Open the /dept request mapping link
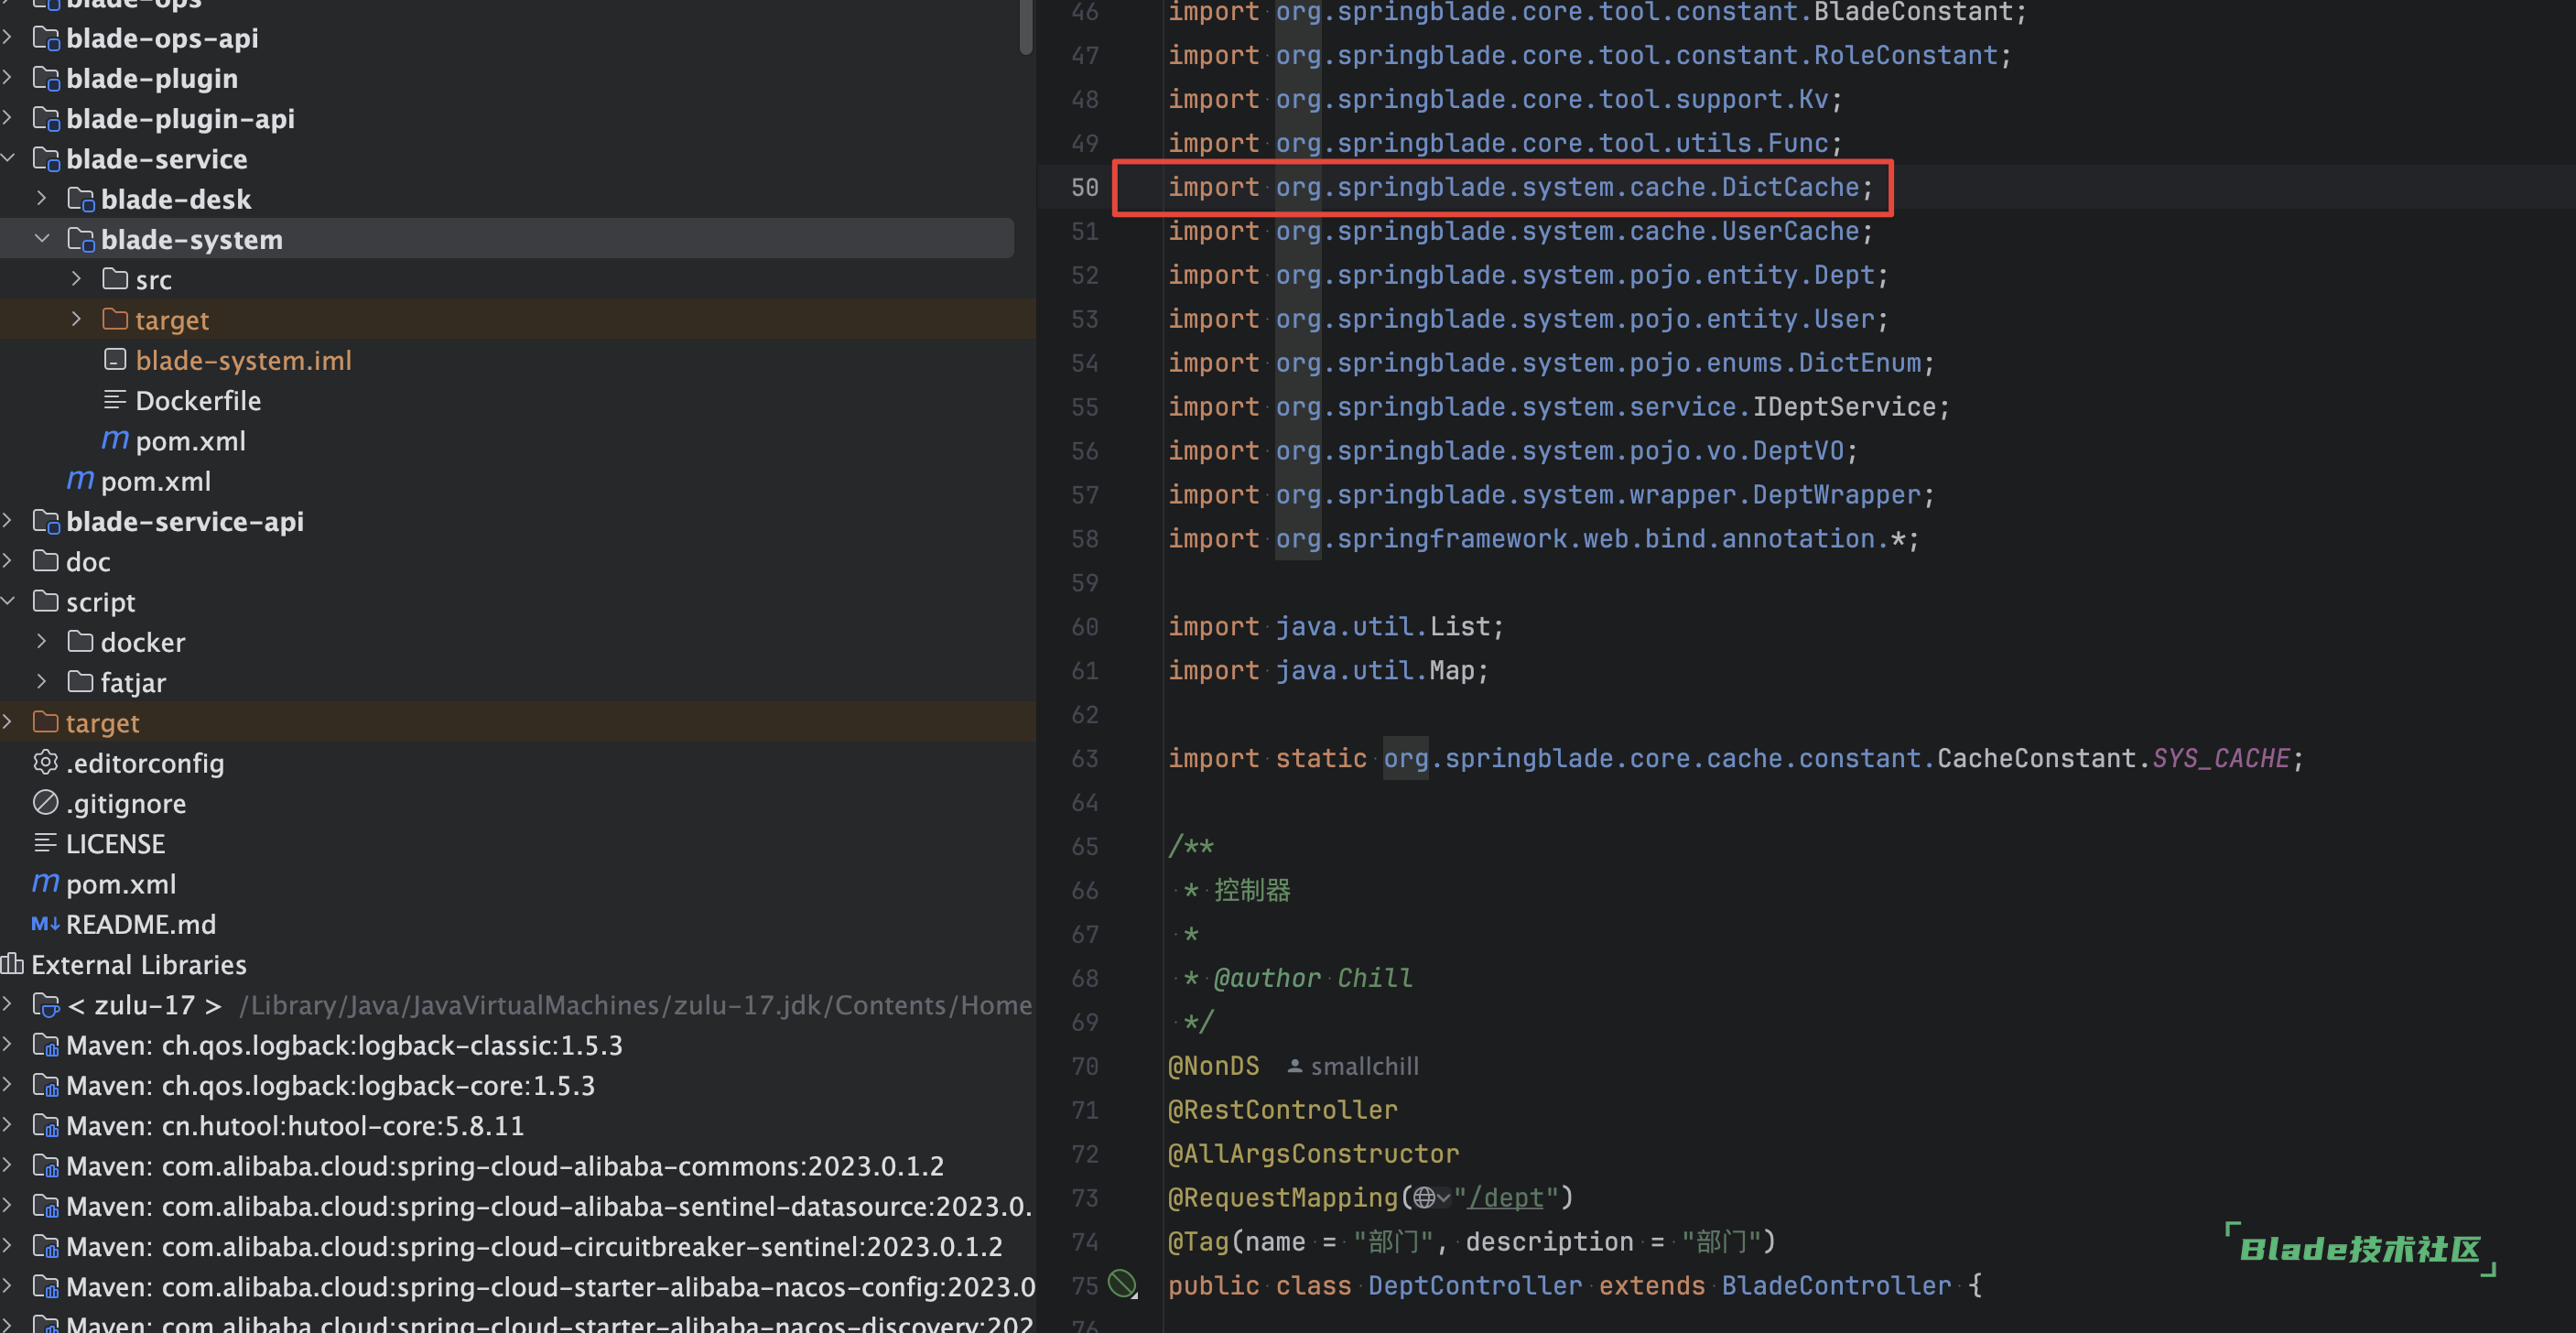Image resolution: width=2576 pixels, height=1333 pixels. 1506,1198
